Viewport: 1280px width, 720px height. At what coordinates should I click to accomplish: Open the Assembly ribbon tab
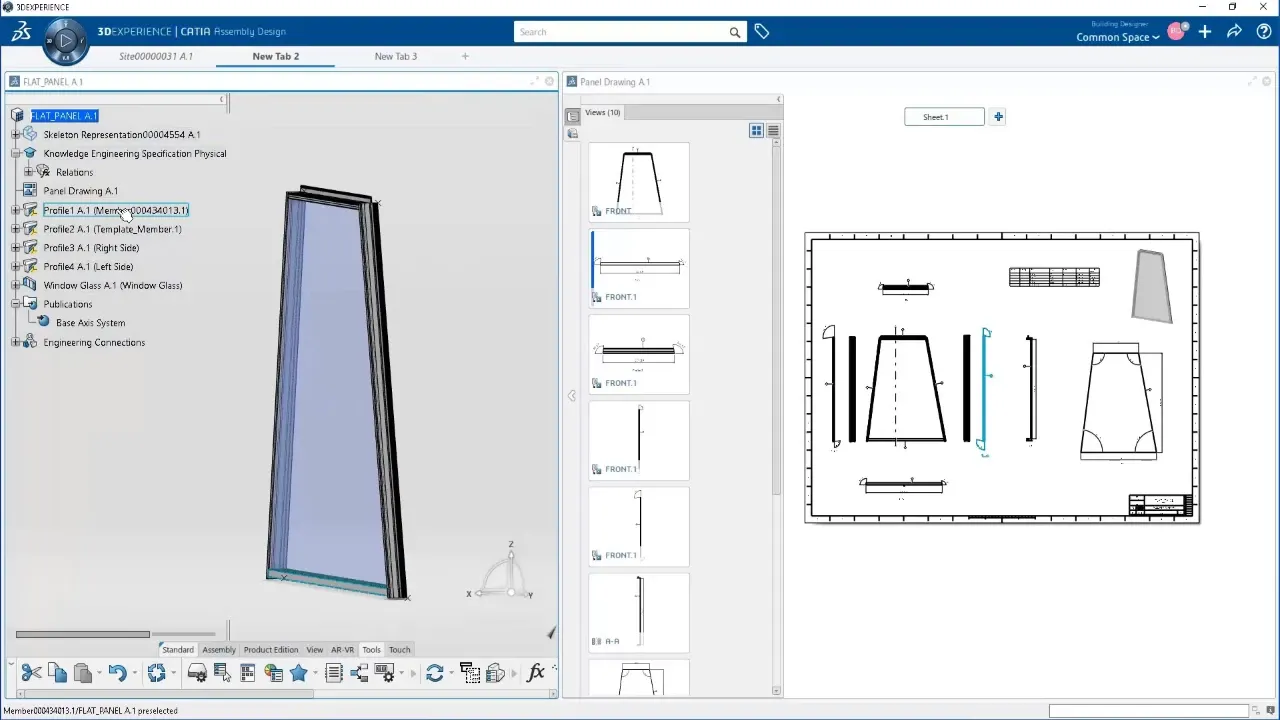click(x=219, y=649)
